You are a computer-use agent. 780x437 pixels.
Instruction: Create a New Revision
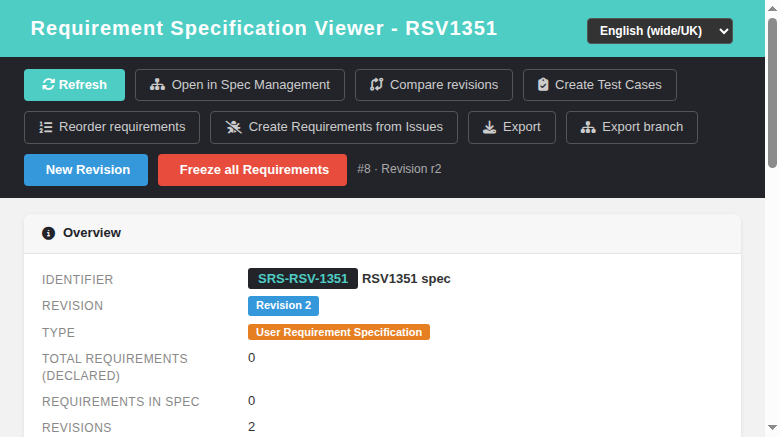pyautogui.click(x=86, y=170)
